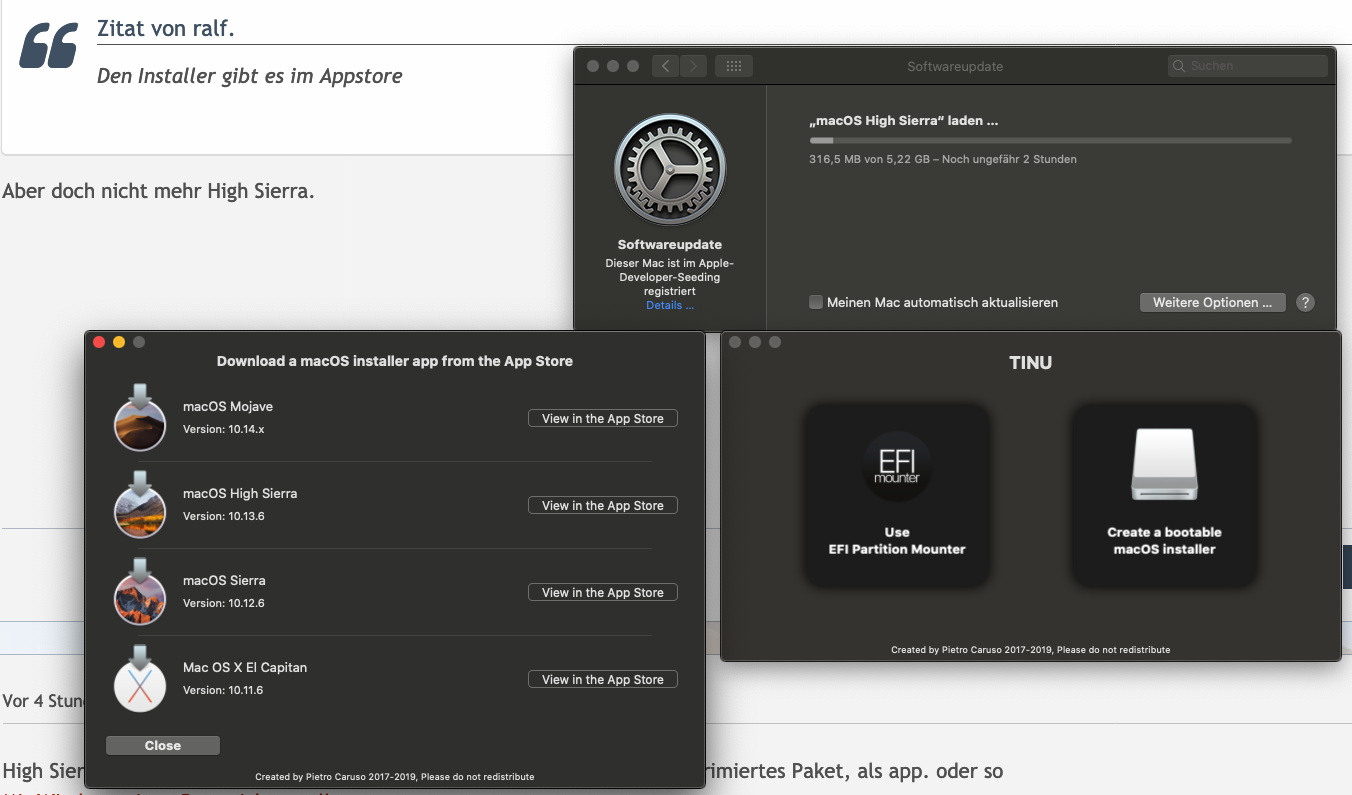Click 'Version: 10.12.6' text
The width and height of the screenshot is (1352, 795).
coord(223,603)
